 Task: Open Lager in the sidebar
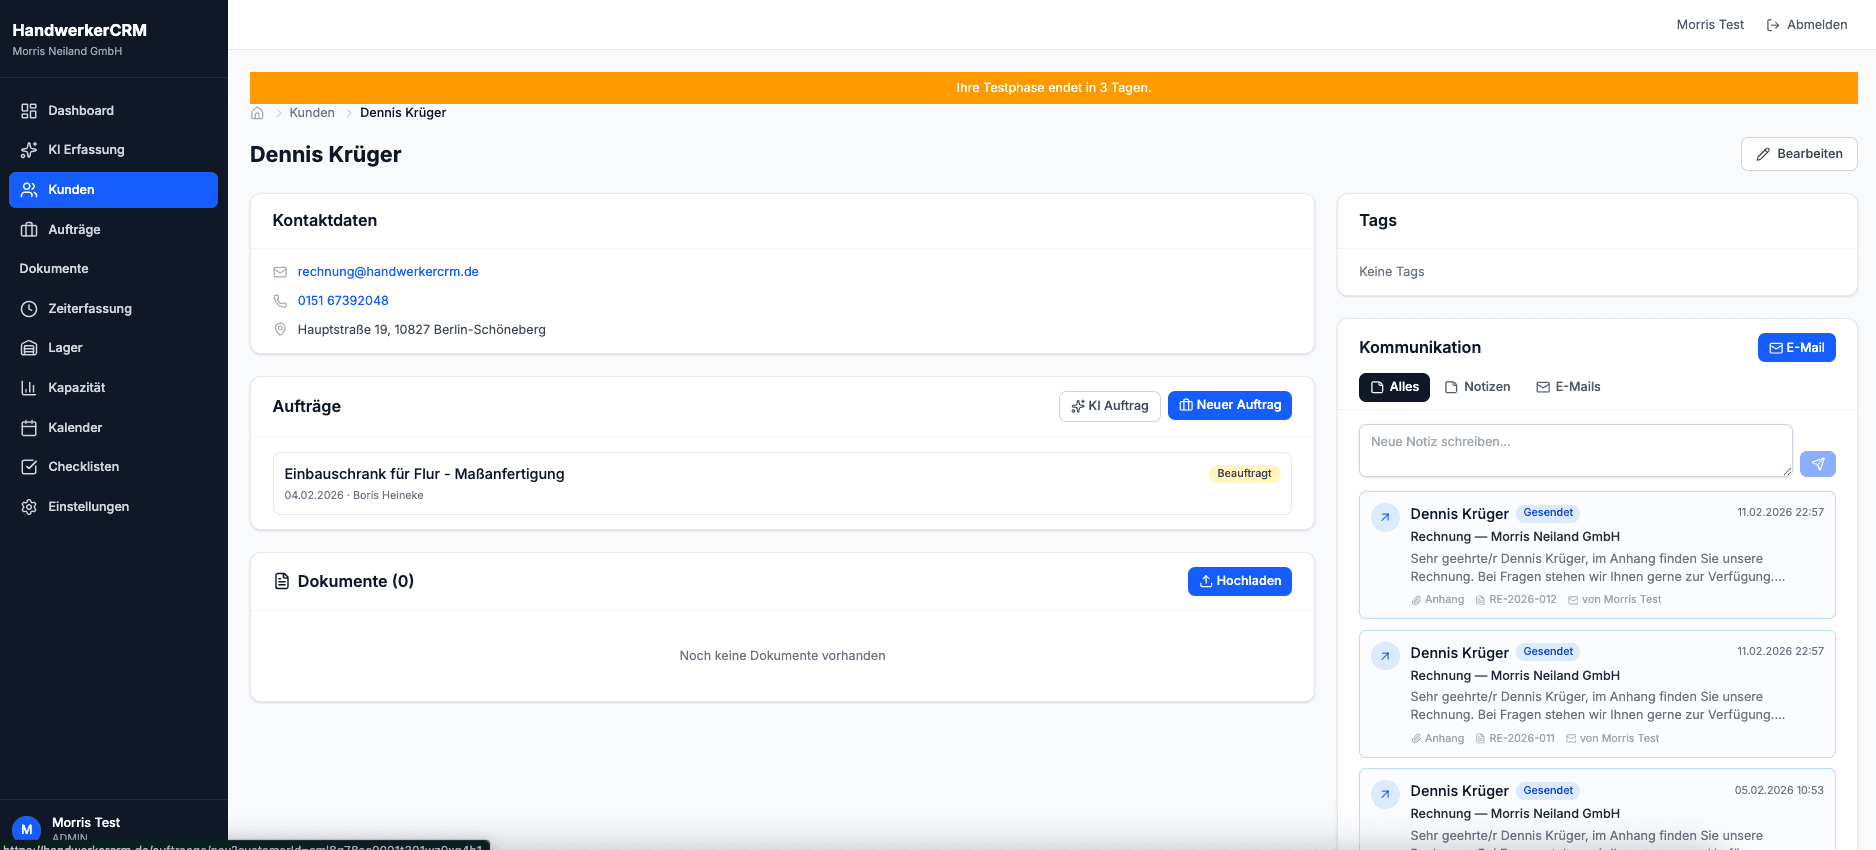coord(65,348)
